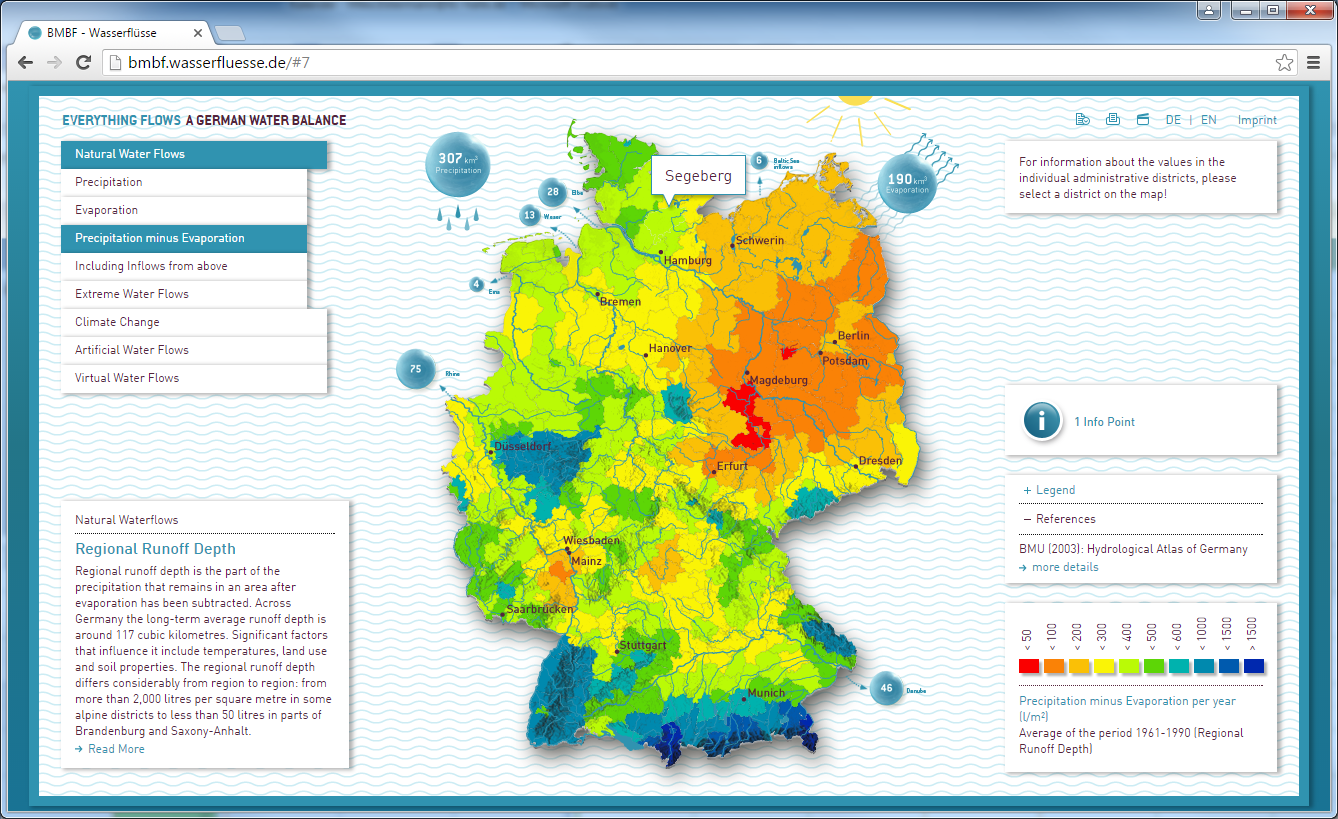This screenshot has height=819, width=1338.
Task: Click Düsseldorf label on the map
Action: (x=522, y=446)
